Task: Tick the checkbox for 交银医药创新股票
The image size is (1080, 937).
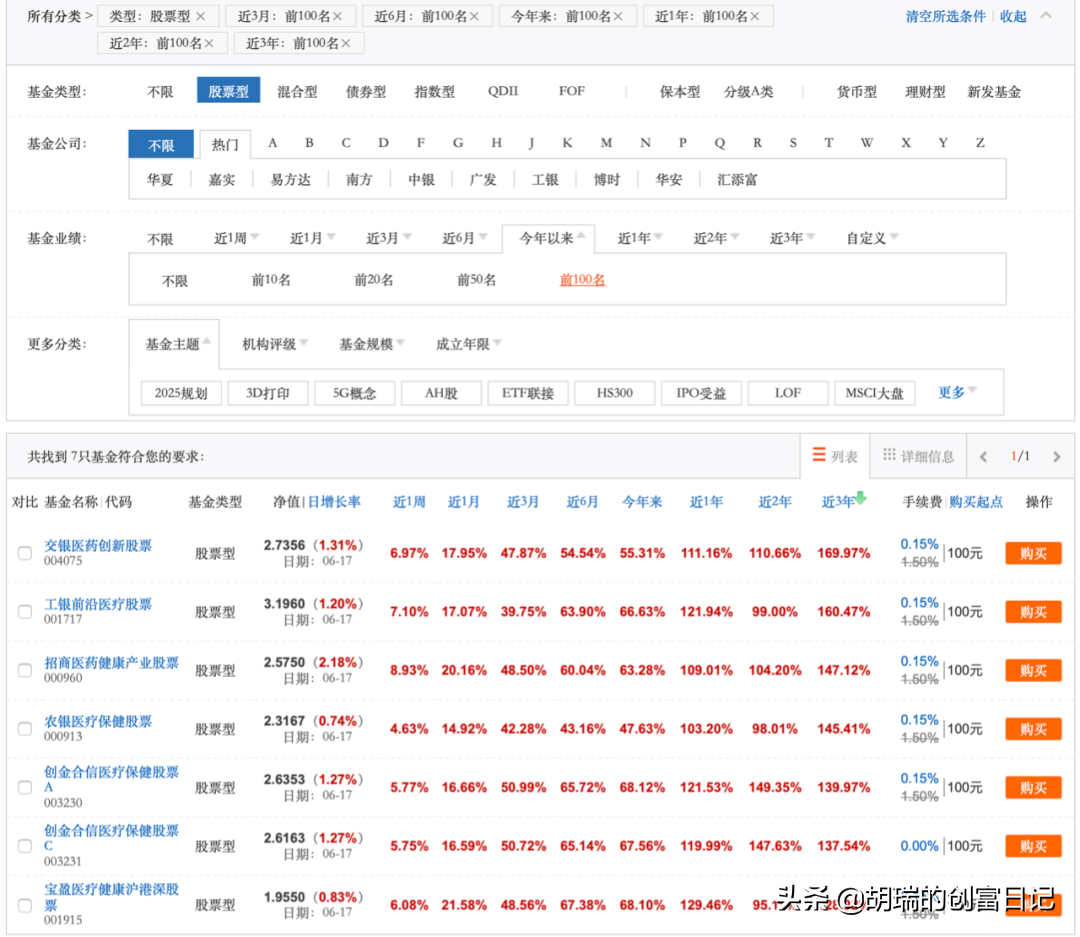Action: [25, 553]
